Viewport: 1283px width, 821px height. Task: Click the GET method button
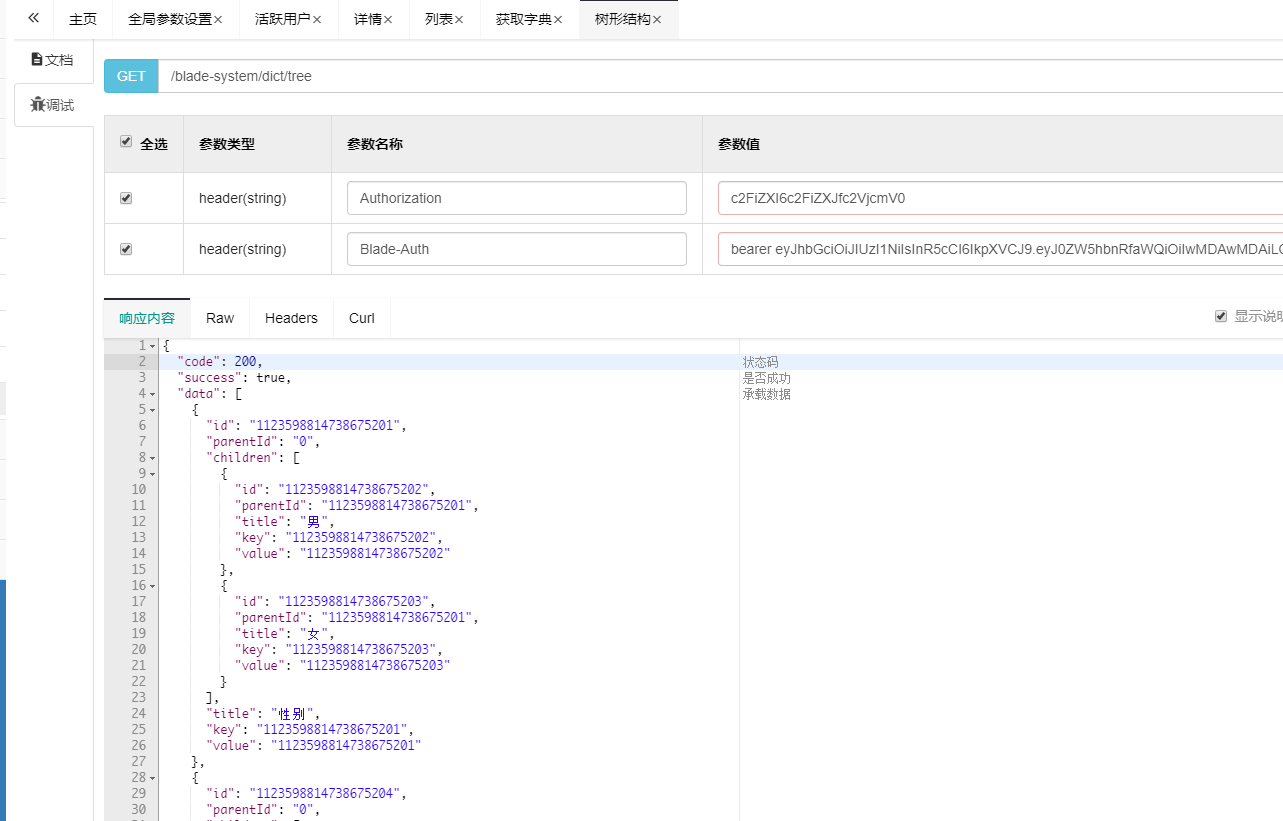[x=131, y=76]
